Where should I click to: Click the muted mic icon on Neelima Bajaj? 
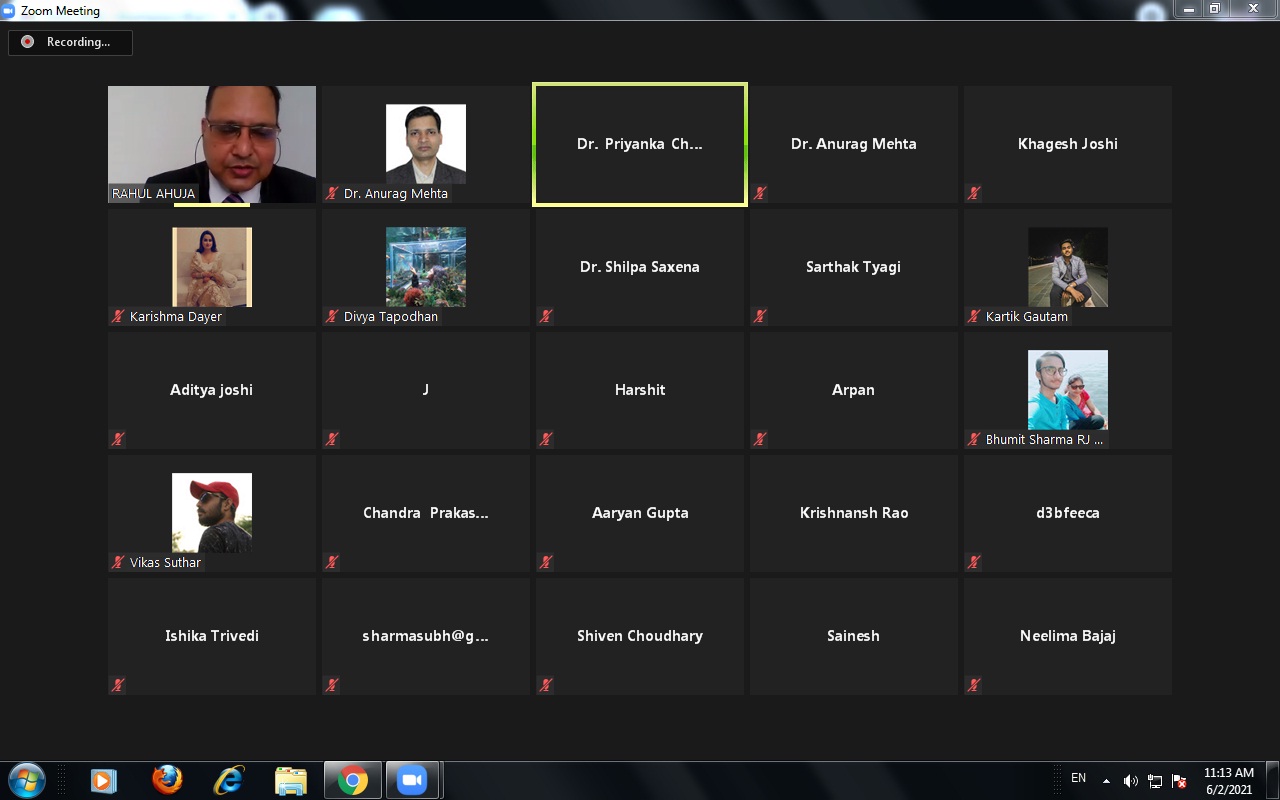point(974,685)
